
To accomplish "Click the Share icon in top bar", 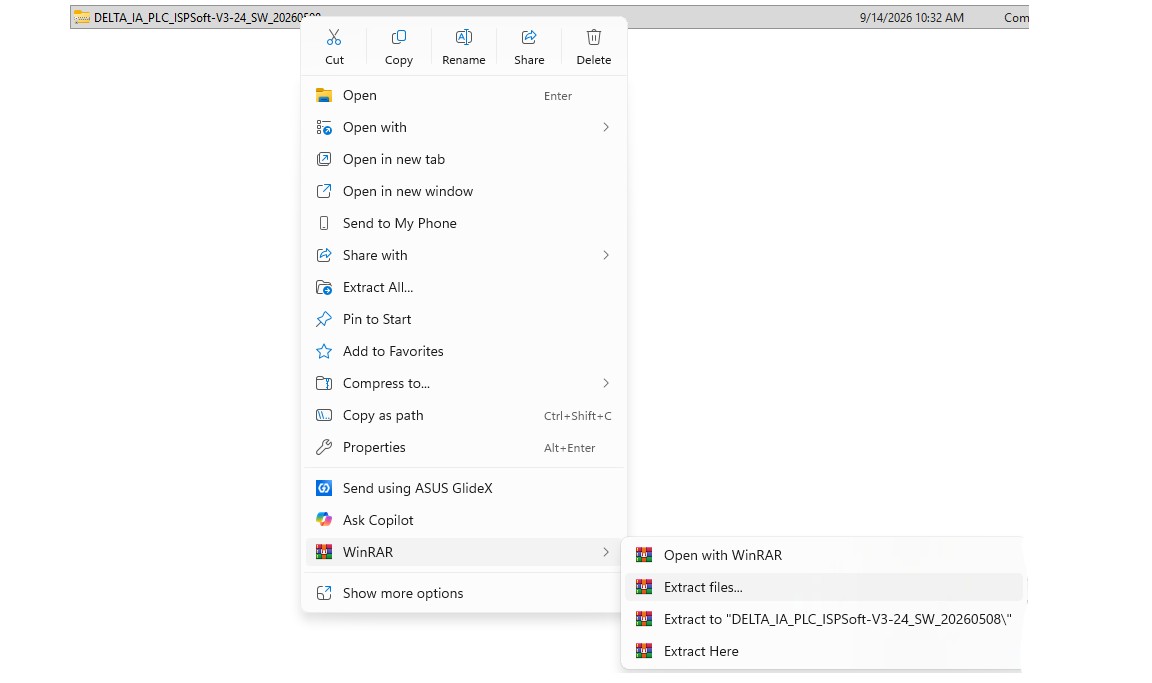I will [x=529, y=37].
